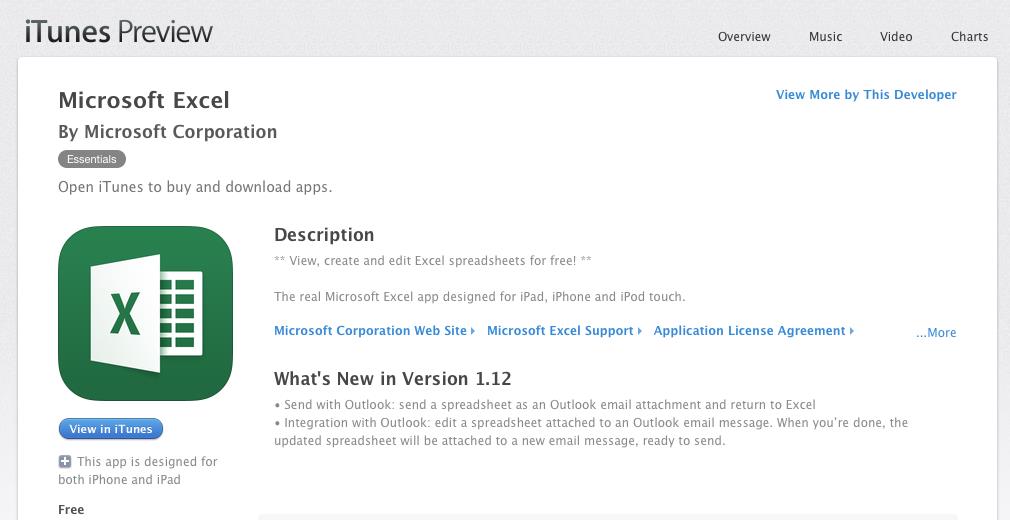Click the iTunes Preview logo

[x=119, y=32]
